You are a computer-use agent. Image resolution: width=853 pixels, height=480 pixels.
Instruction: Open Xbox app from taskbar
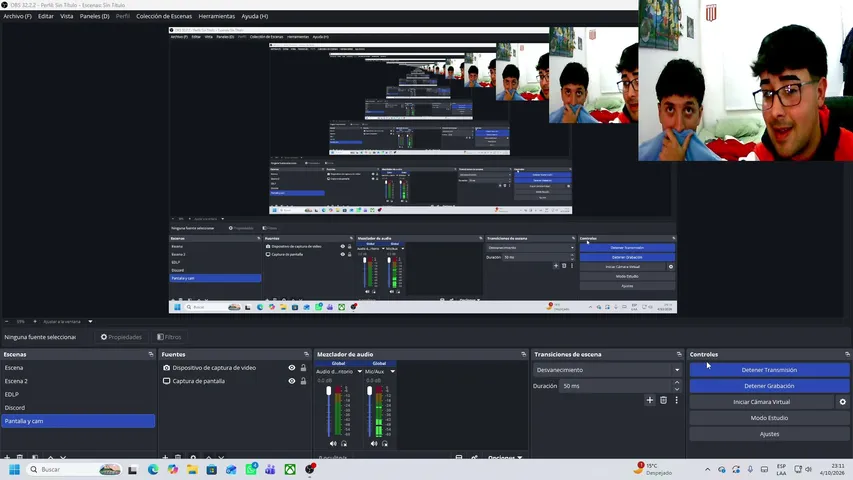(x=290, y=469)
